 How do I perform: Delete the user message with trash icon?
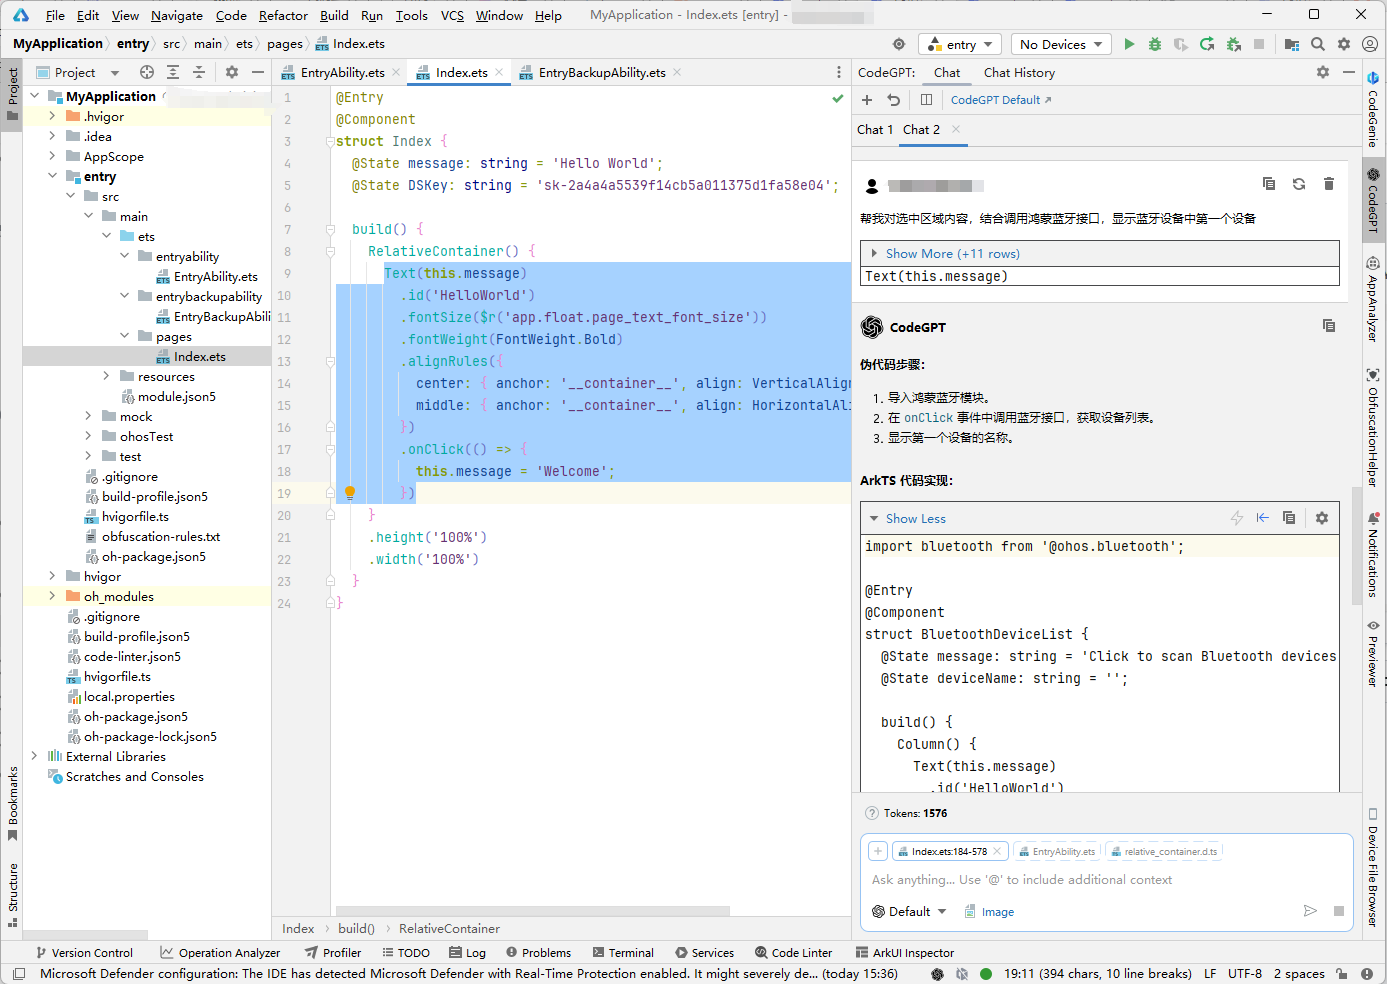pyautogui.click(x=1328, y=184)
